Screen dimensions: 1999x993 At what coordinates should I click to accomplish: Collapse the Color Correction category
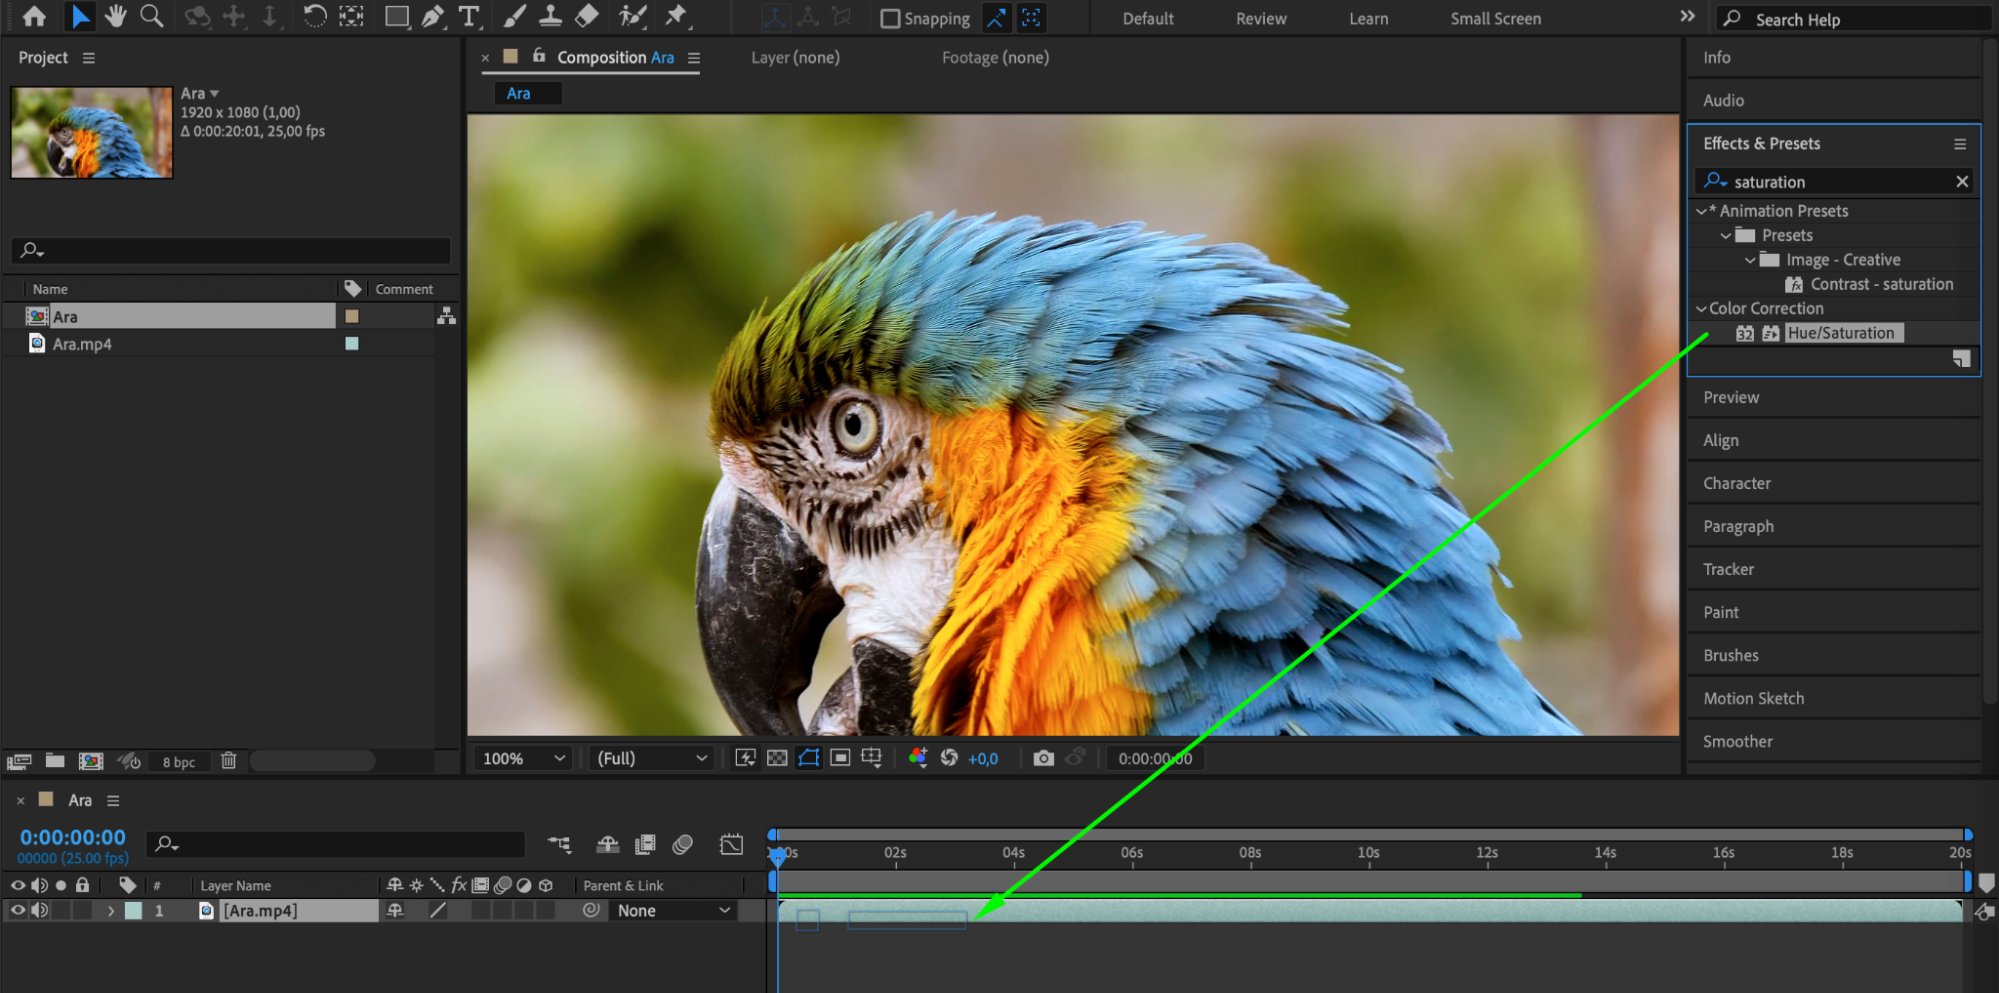[1701, 309]
